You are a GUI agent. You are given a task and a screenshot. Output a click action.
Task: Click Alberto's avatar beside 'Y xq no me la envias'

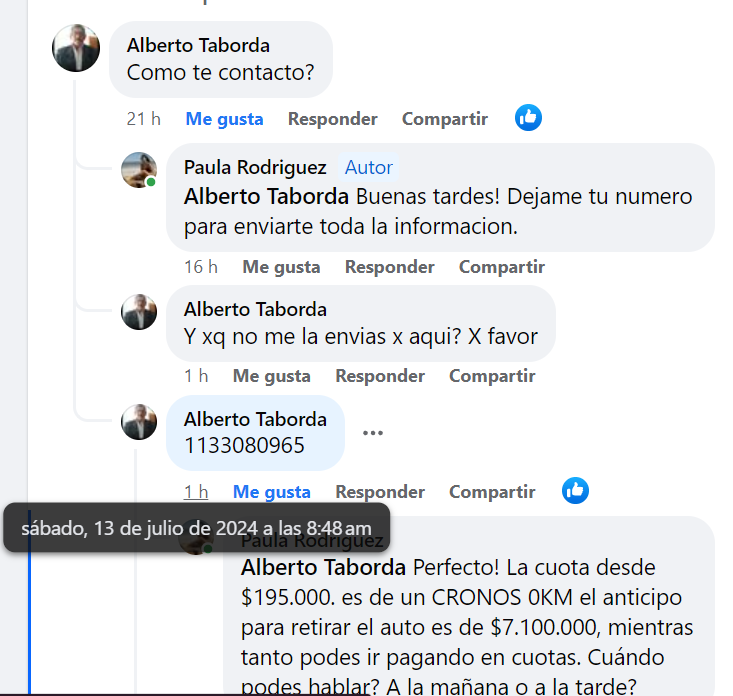pos(139,312)
